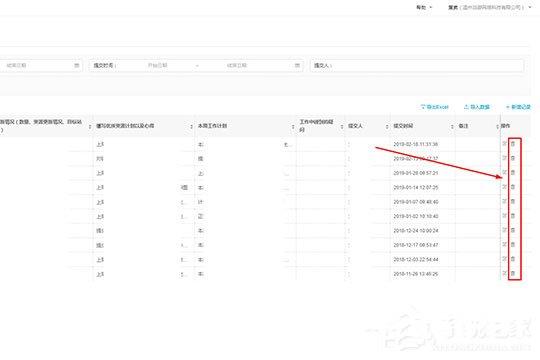Edit the record submitted 2019-01-07

coord(505,201)
